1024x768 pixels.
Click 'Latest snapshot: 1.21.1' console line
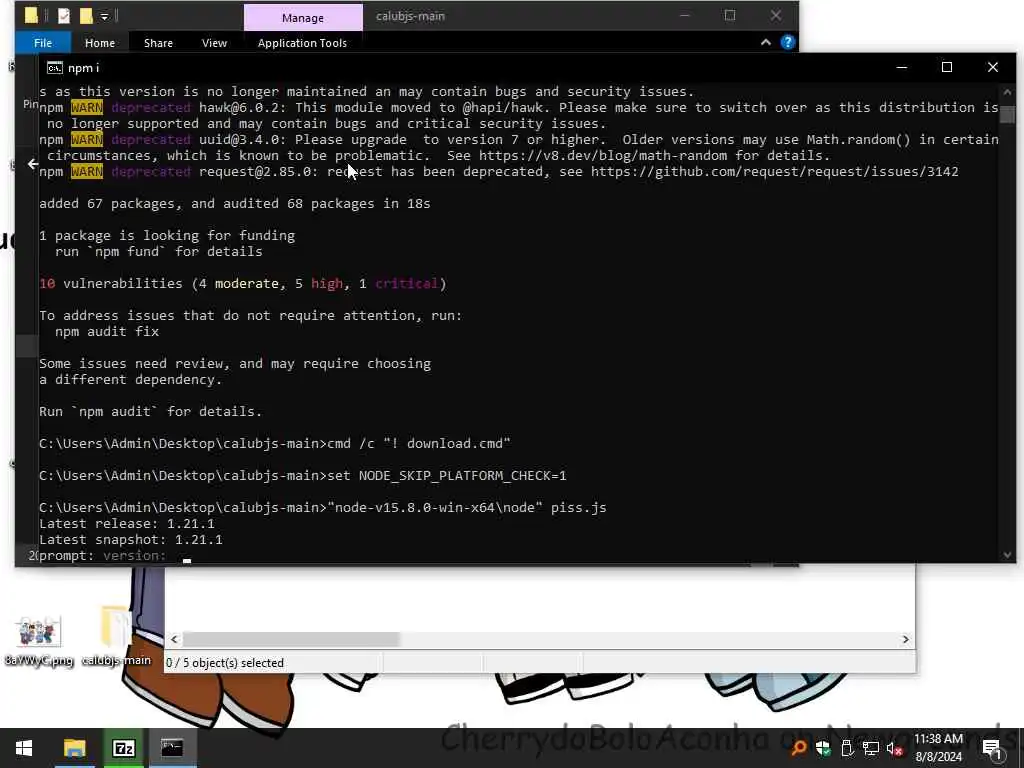pyautogui.click(x=131, y=540)
